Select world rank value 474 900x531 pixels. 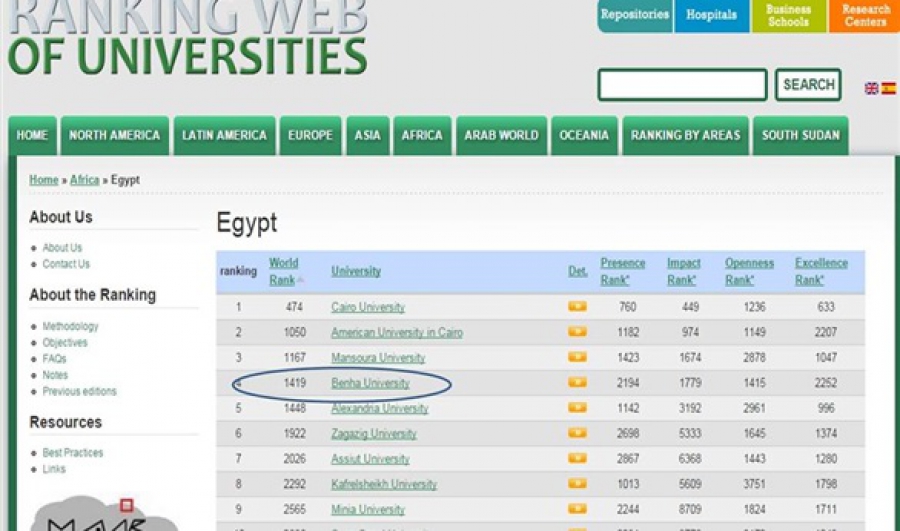pyautogui.click(x=294, y=307)
